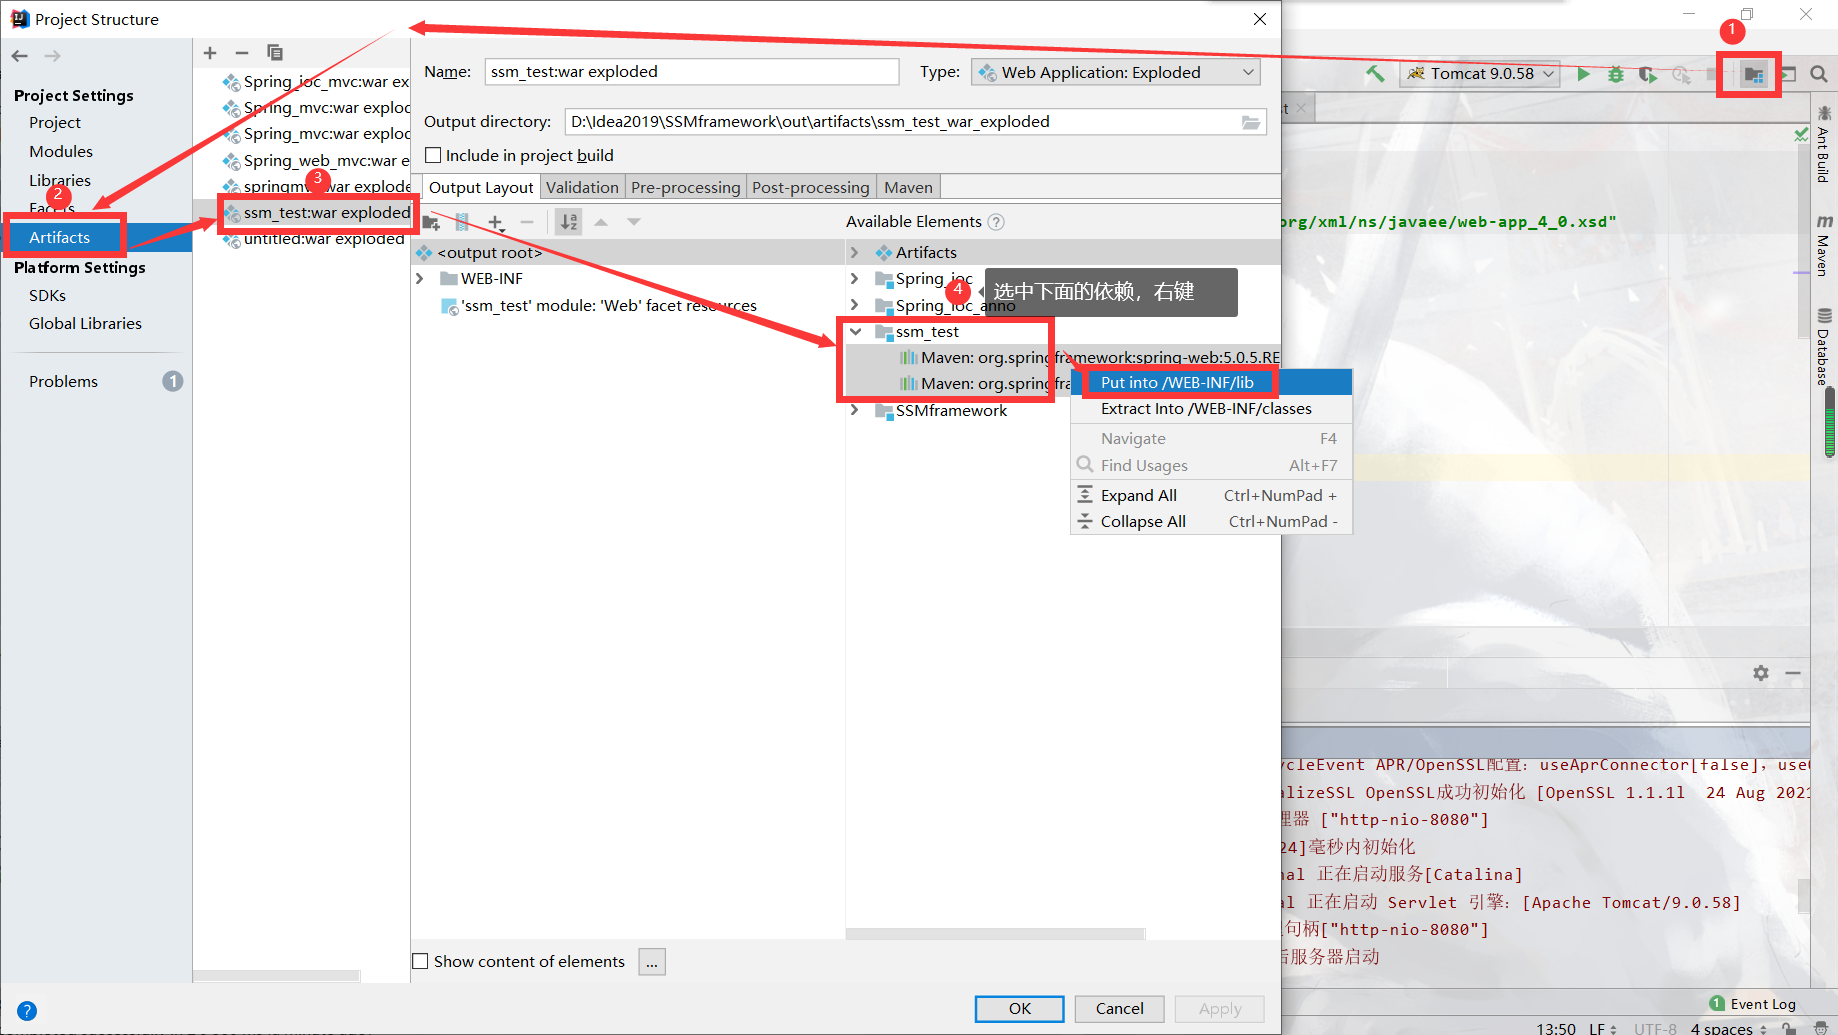Click the OK button
The width and height of the screenshot is (1838, 1035).
pyautogui.click(x=1019, y=1008)
